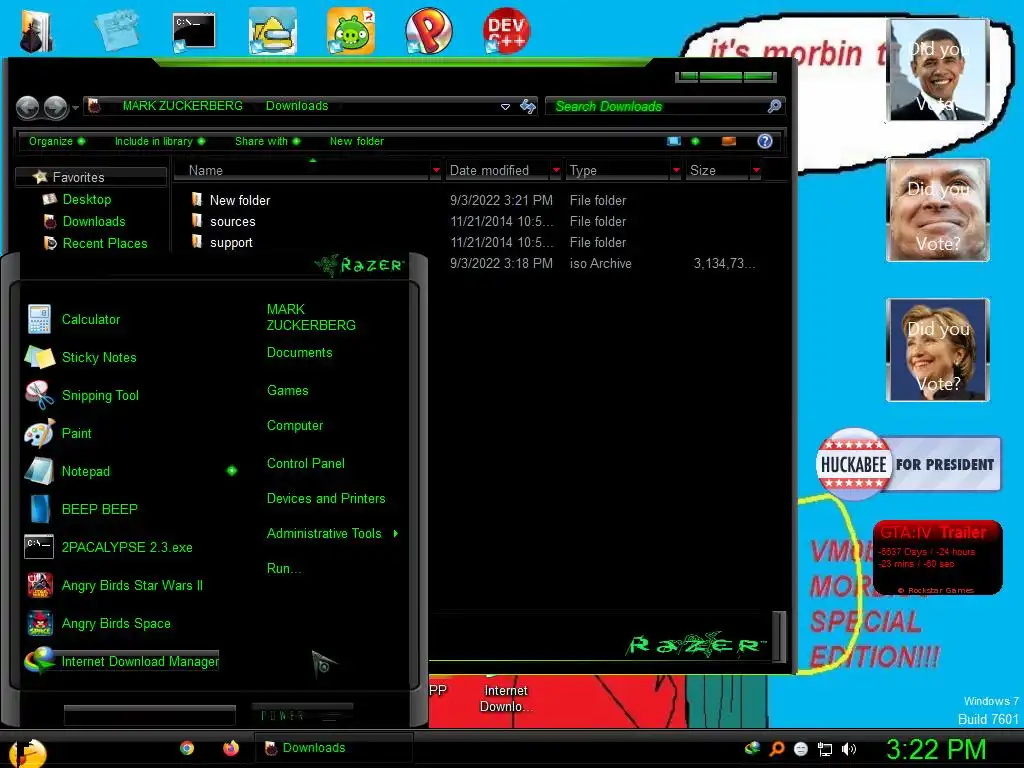Click the POWER button in Start menu
The image size is (1024, 768).
coord(302,715)
